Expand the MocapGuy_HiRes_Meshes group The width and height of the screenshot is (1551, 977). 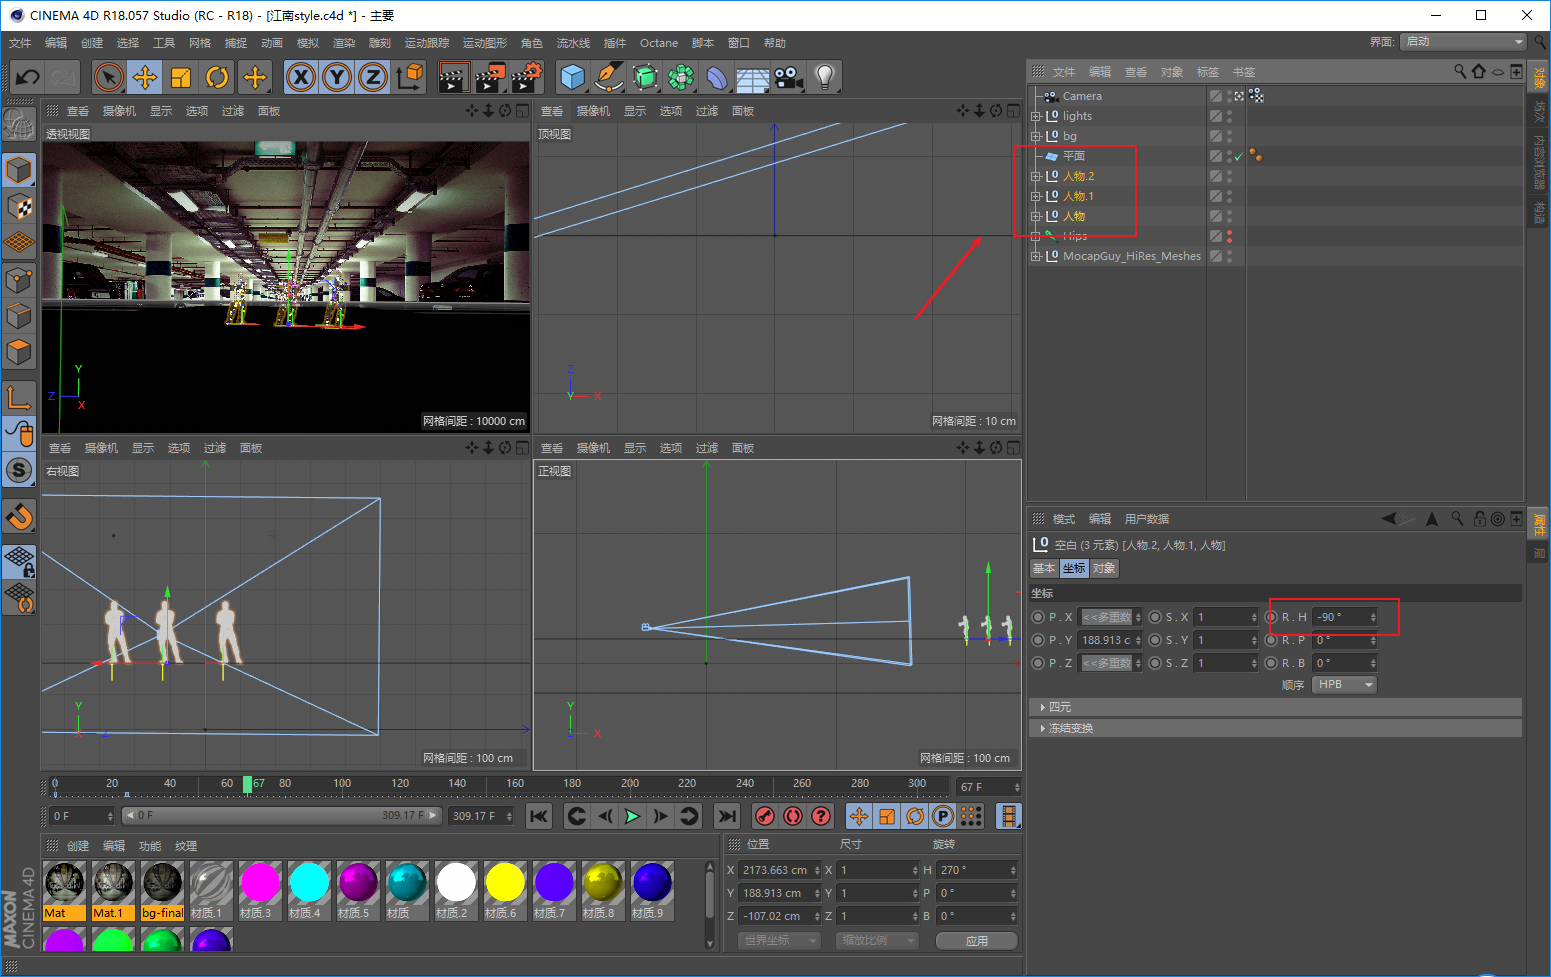coord(1036,256)
